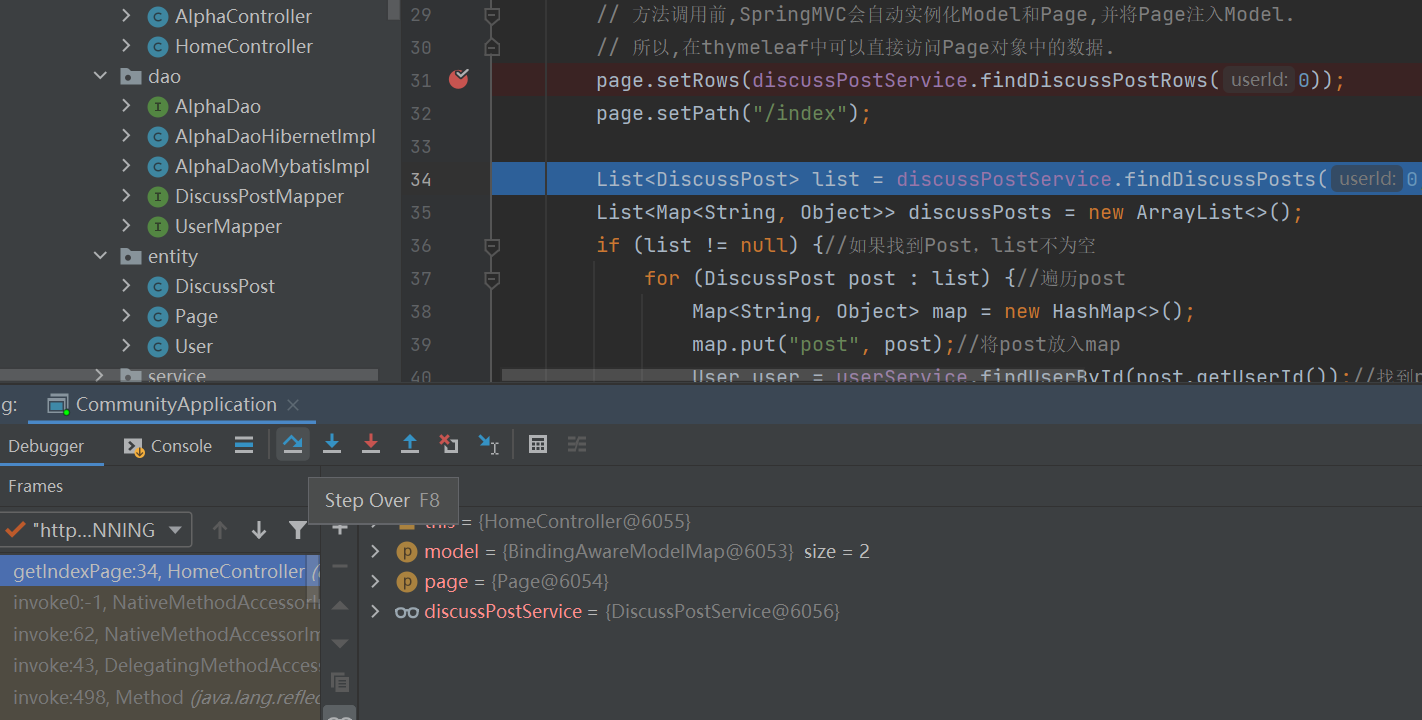This screenshot has width=1422, height=720.
Task: Click the AlphaController class icon
Action: pos(158,16)
